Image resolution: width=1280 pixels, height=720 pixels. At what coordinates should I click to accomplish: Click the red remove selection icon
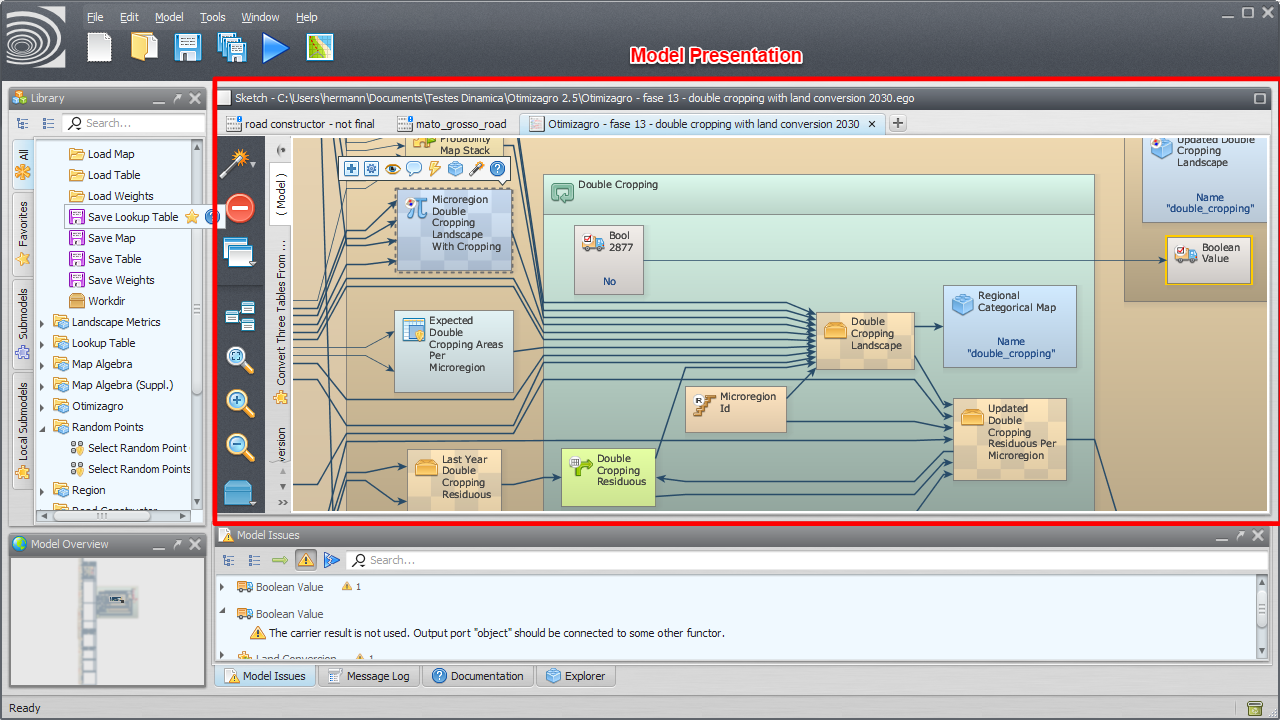point(240,208)
